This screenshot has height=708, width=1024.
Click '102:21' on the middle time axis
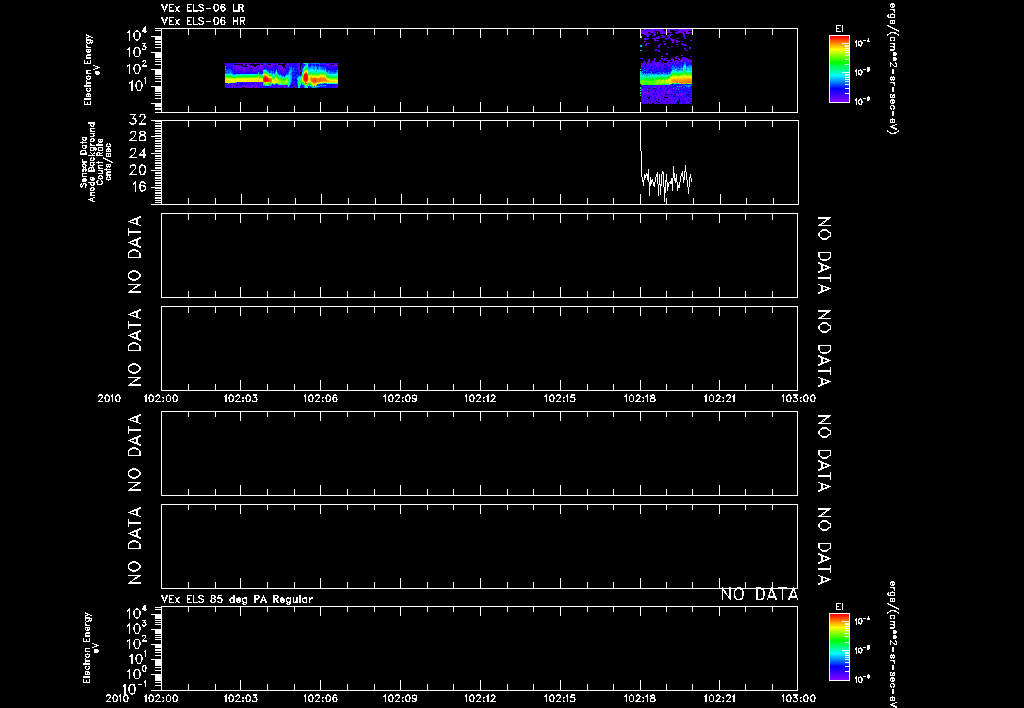(x=719, y=398)
